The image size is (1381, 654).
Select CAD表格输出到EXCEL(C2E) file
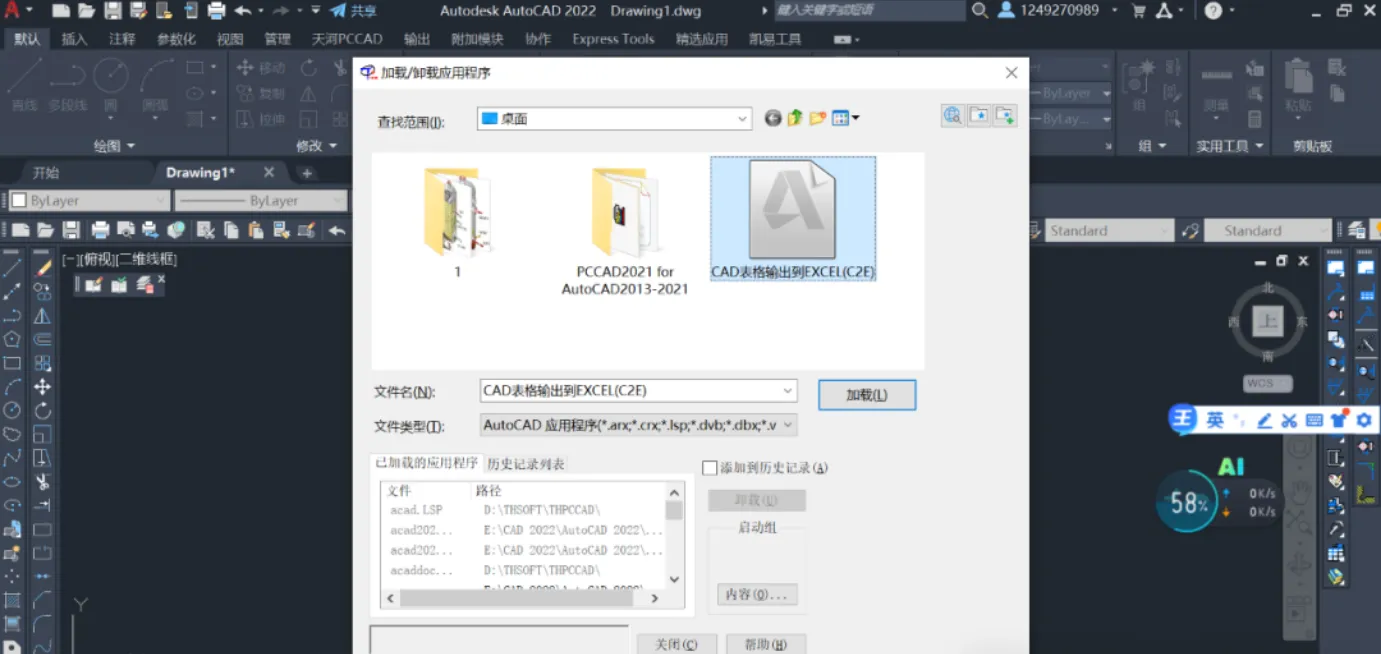[x=793, y=218]
